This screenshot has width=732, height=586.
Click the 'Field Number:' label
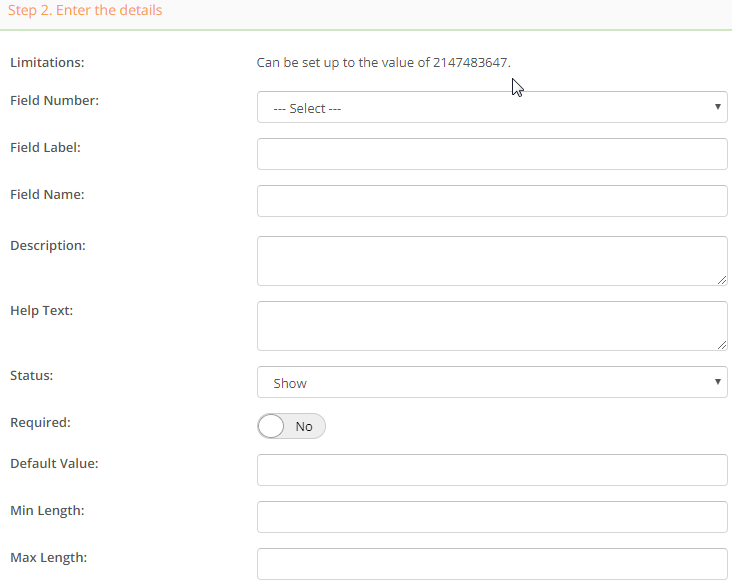coord(54,100)
